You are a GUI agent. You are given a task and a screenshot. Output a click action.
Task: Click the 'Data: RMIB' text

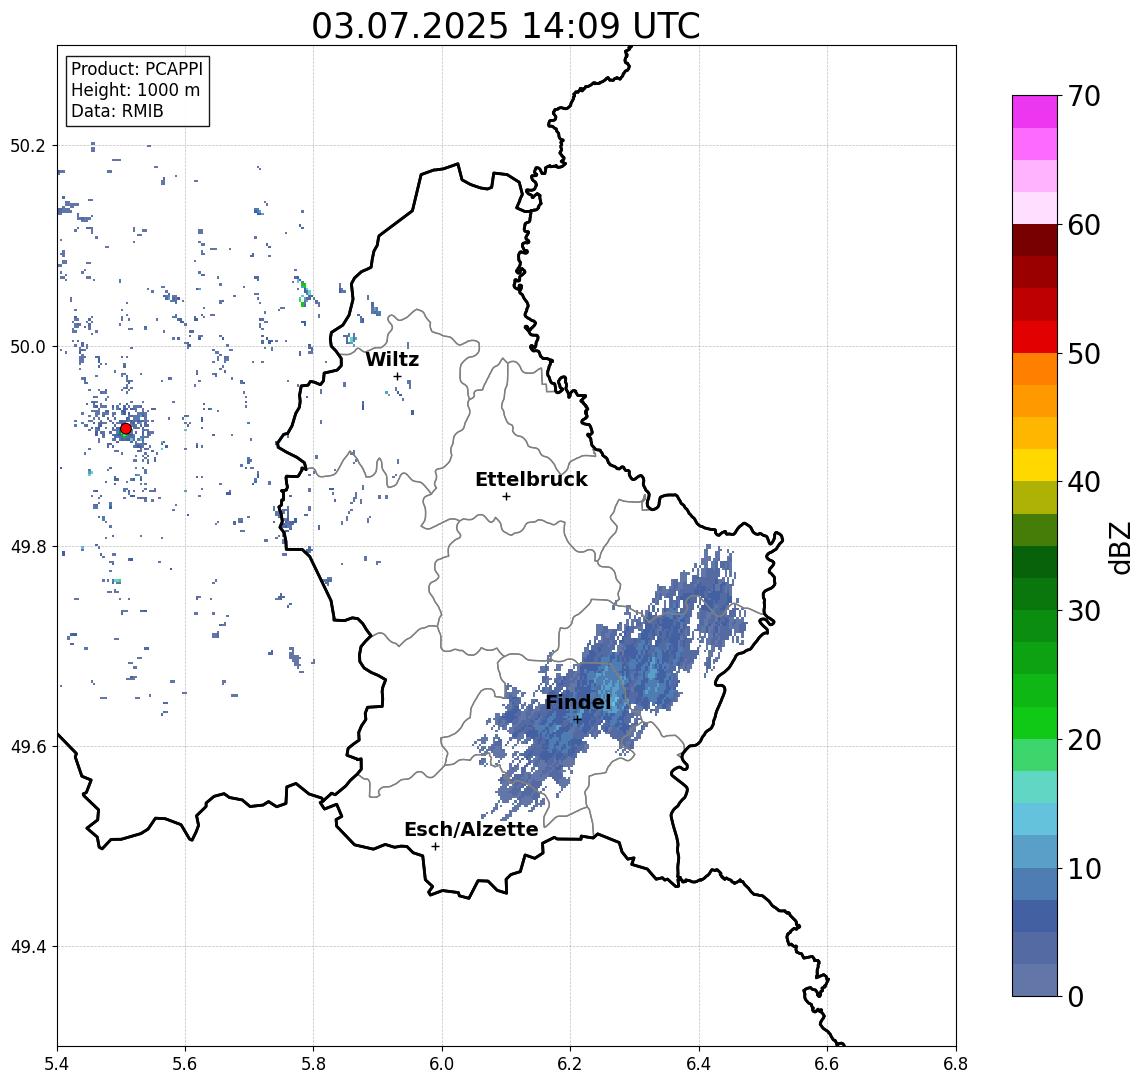[x=117, y=111]
